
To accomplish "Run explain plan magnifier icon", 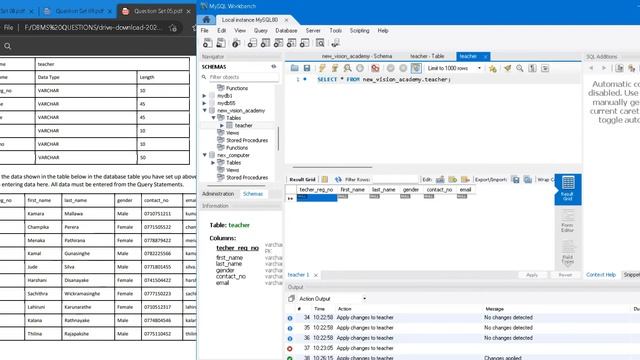I will [347, 68].
